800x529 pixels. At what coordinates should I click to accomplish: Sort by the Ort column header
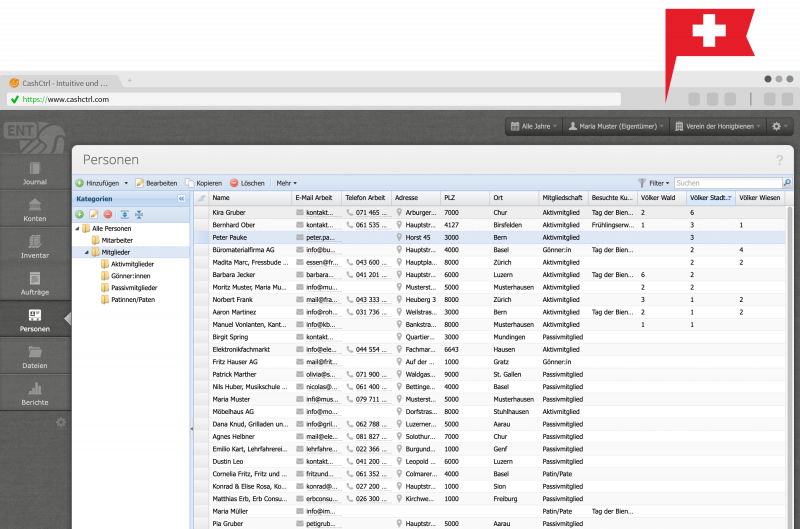514,198
